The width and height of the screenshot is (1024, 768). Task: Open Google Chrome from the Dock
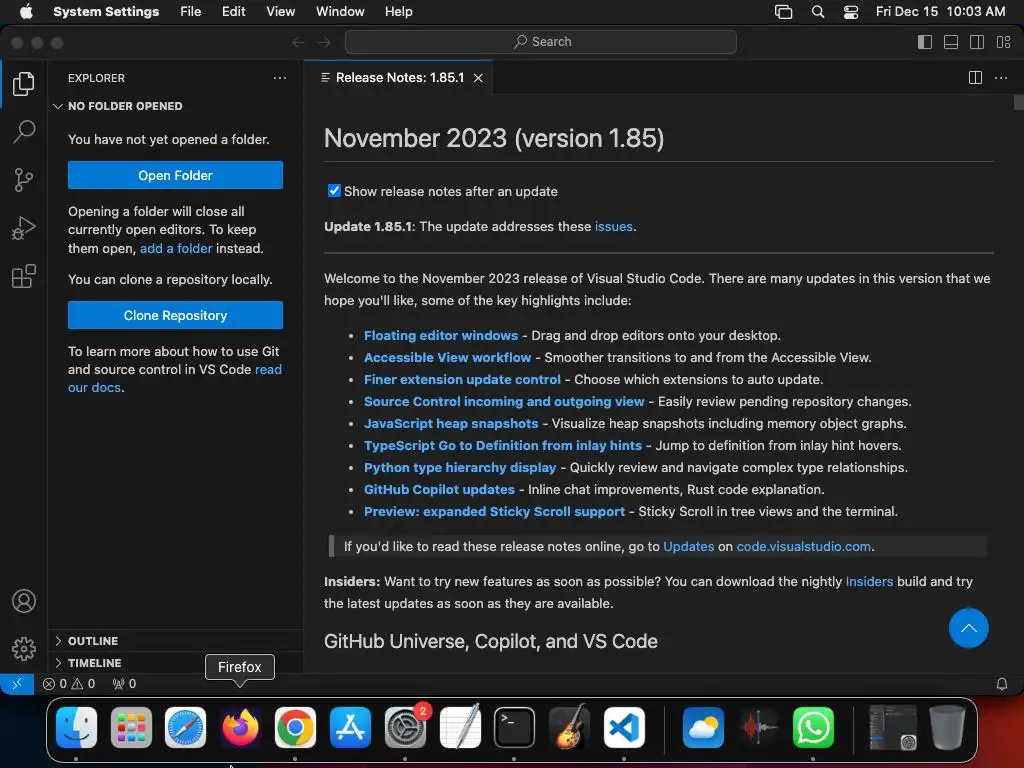[x=295, y=727]
